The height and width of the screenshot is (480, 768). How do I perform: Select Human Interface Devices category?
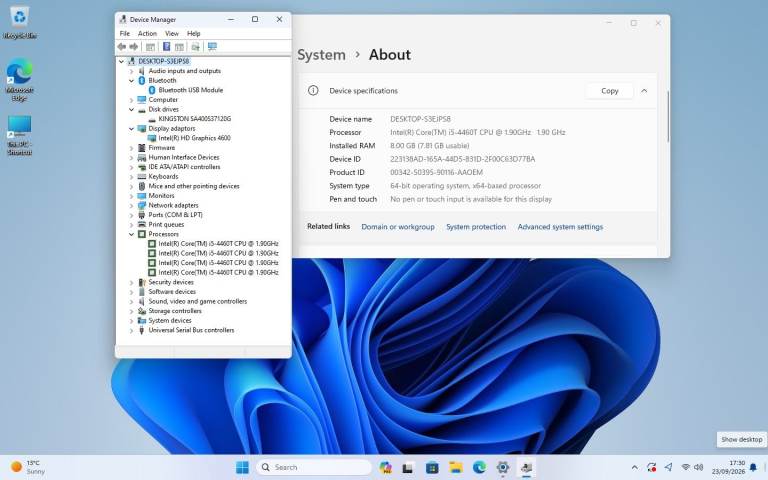[184, 157]
